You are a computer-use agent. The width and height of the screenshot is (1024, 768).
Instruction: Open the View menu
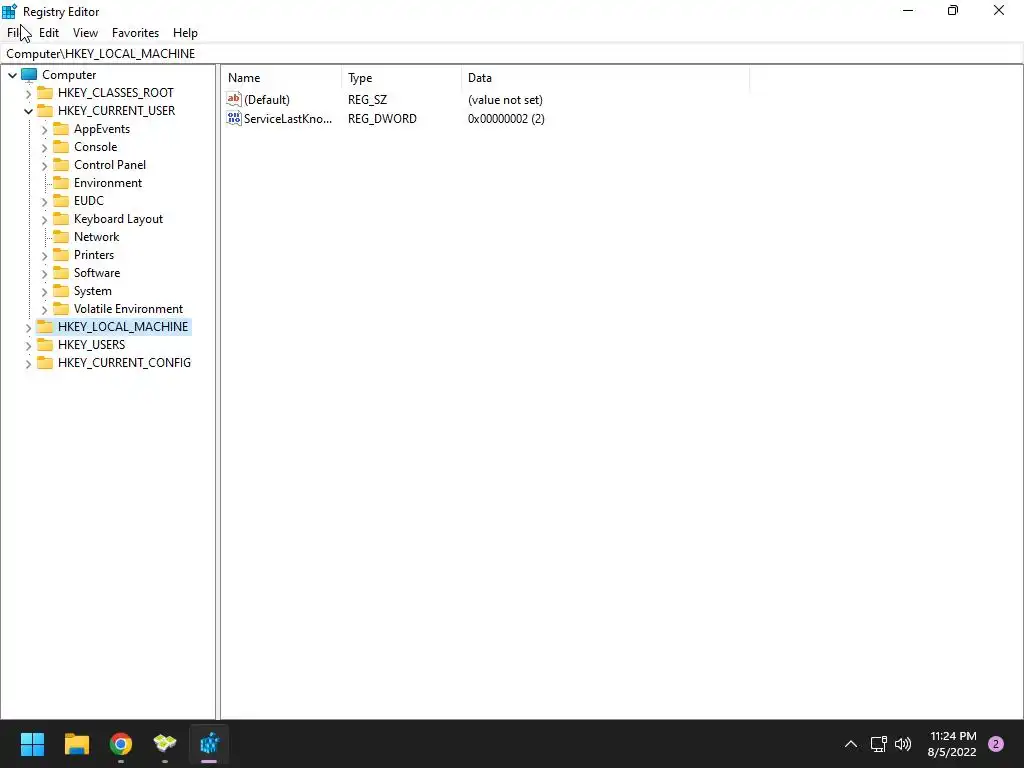85,33
